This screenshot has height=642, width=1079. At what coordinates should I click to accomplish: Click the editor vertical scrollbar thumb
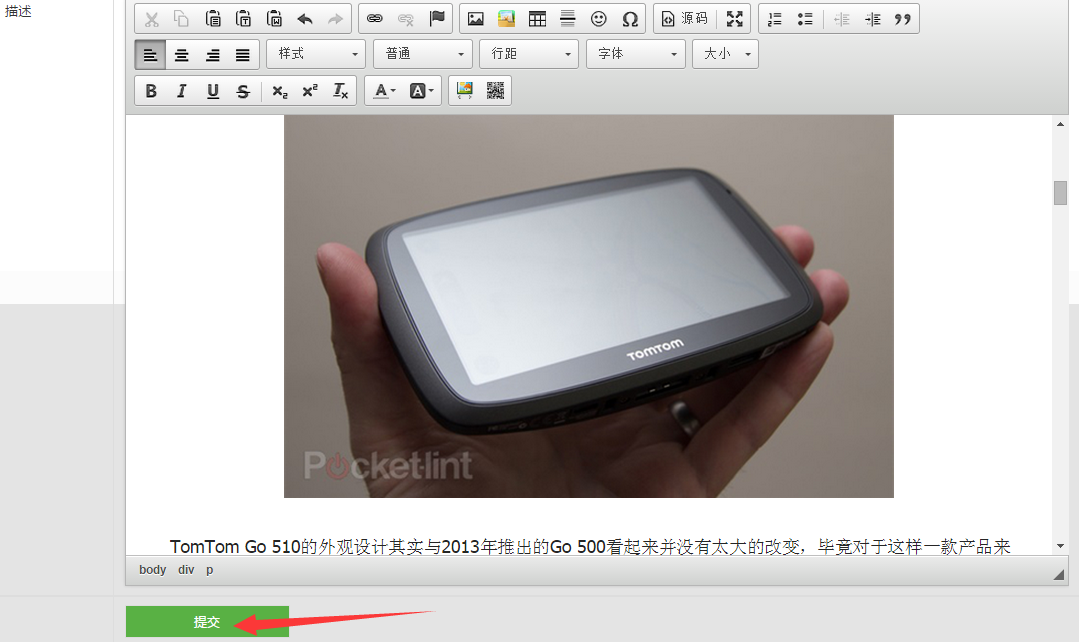tap(1060, 193)
